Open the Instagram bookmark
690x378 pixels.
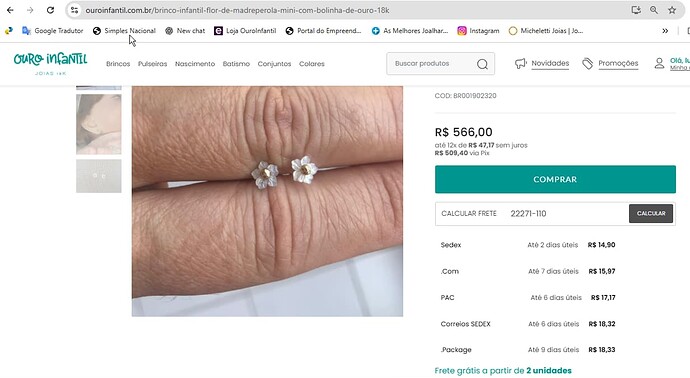click(478, 31)
